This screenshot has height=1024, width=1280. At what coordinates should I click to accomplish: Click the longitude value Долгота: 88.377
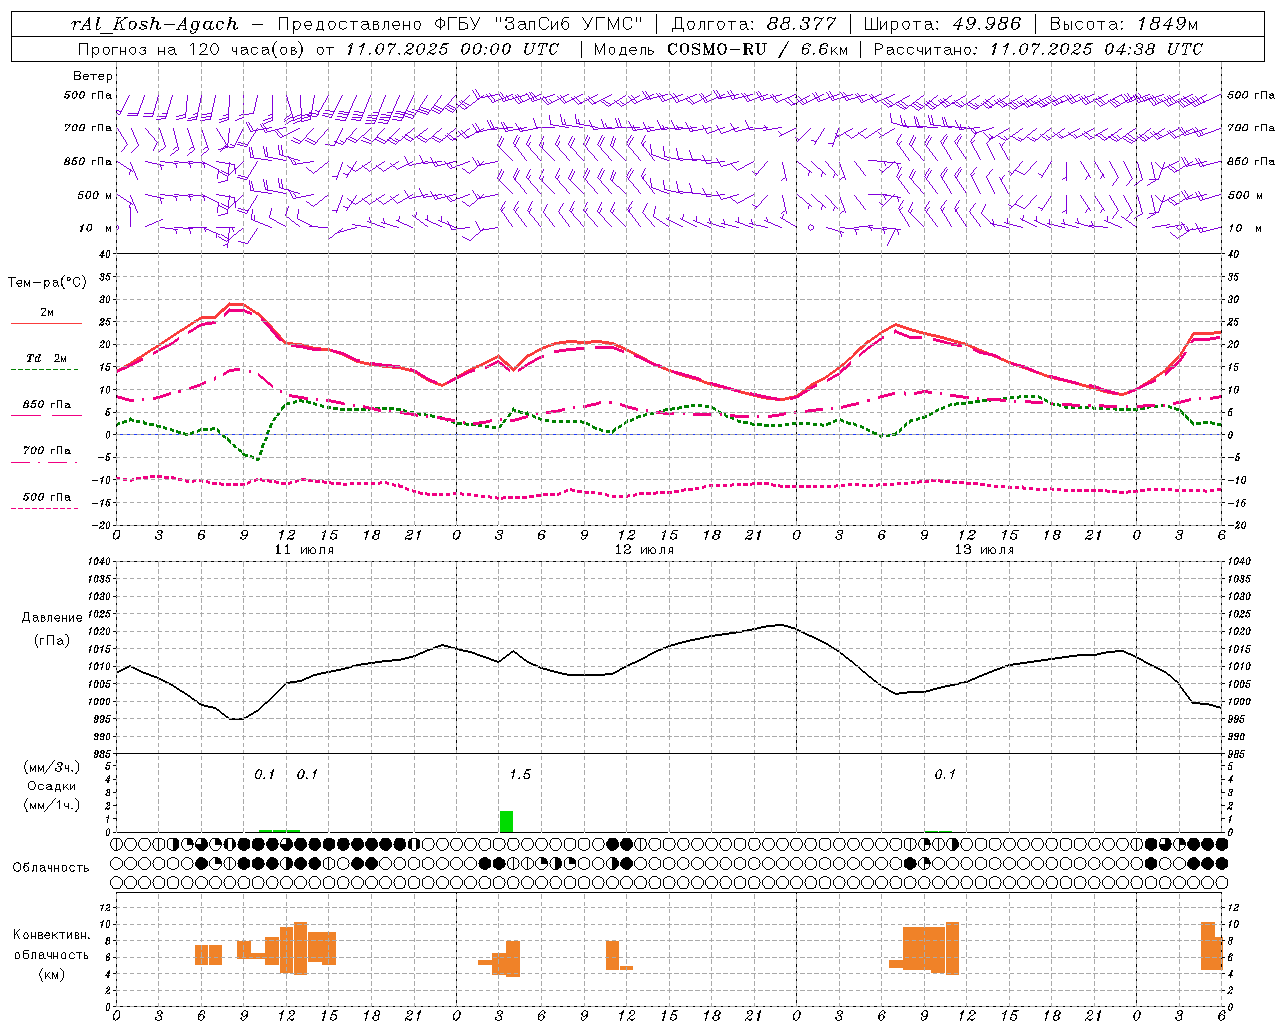click(753, 24)
